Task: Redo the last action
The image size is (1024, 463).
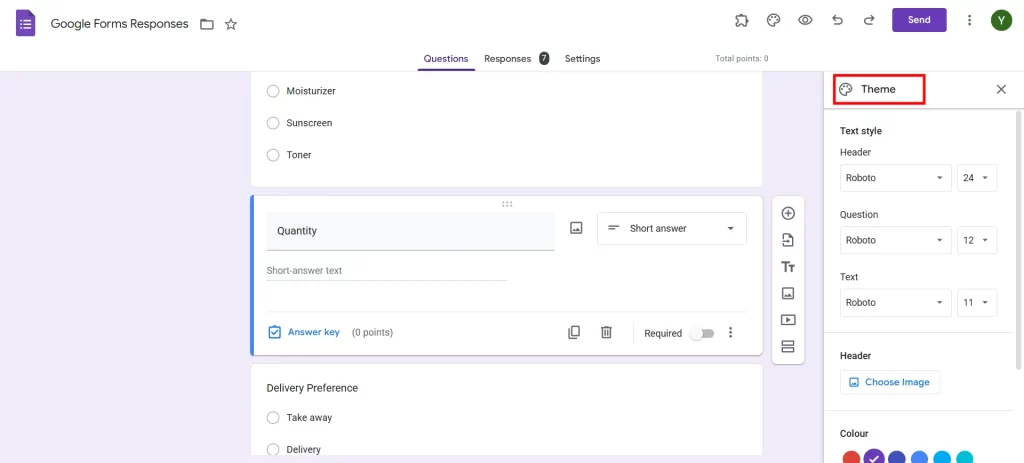Action: point(869,20)
